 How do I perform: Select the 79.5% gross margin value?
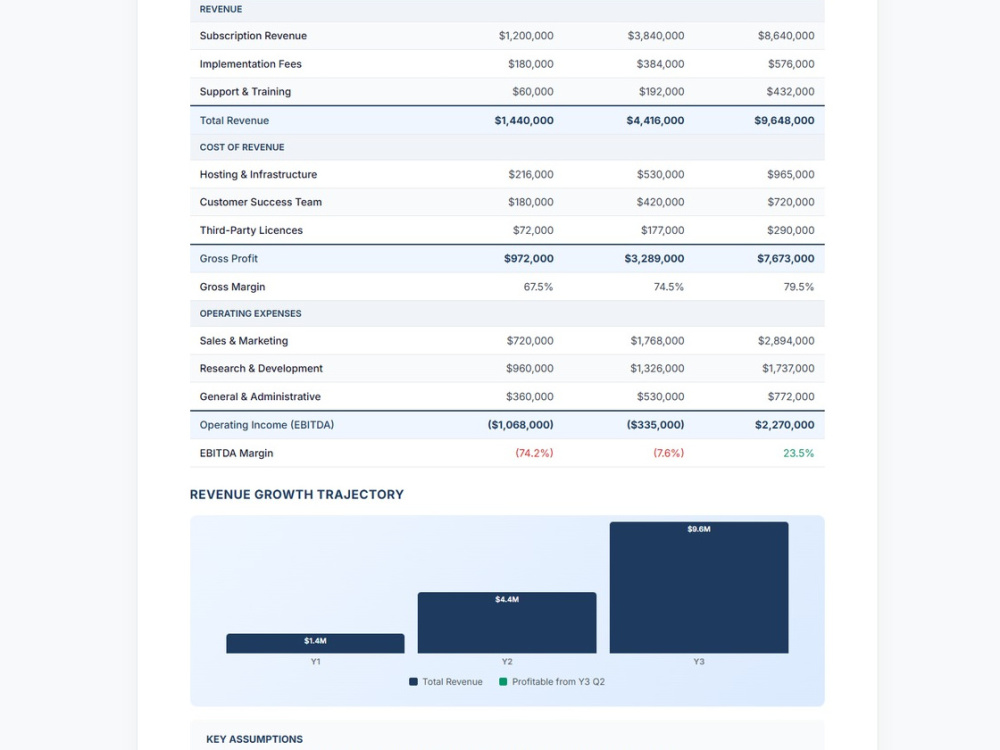click(798, 286)
